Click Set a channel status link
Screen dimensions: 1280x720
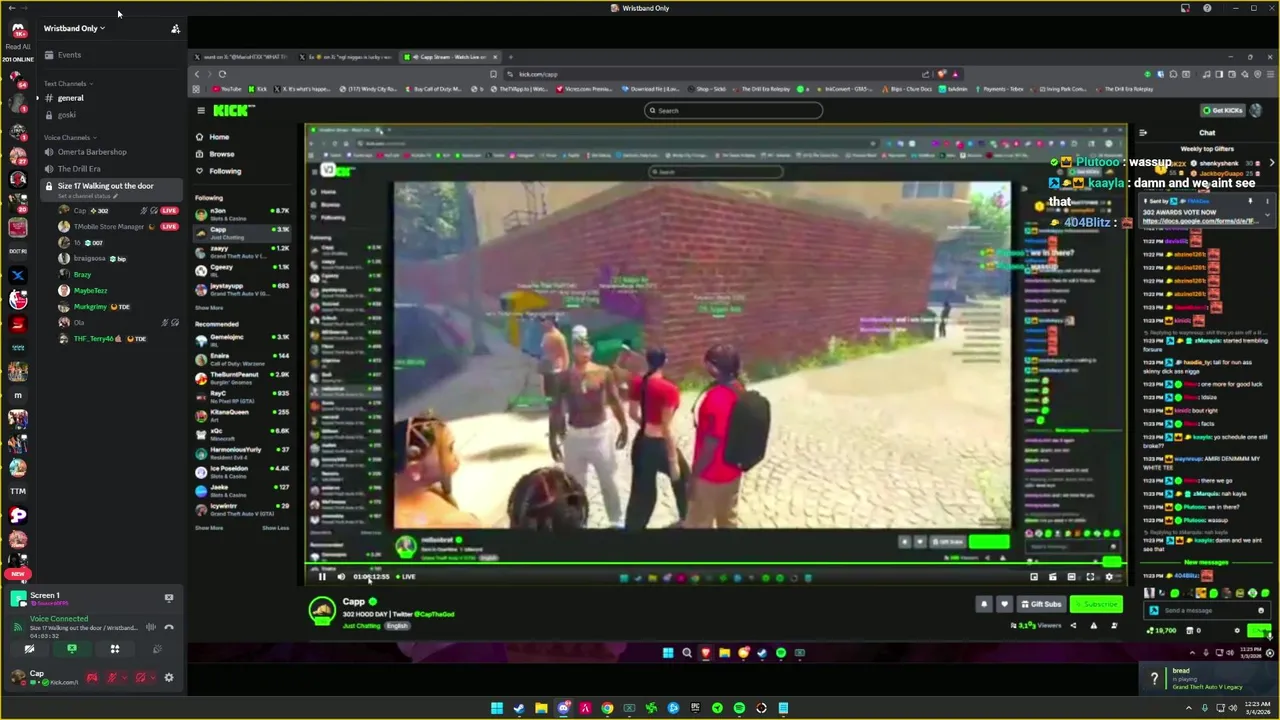[88, 196]
